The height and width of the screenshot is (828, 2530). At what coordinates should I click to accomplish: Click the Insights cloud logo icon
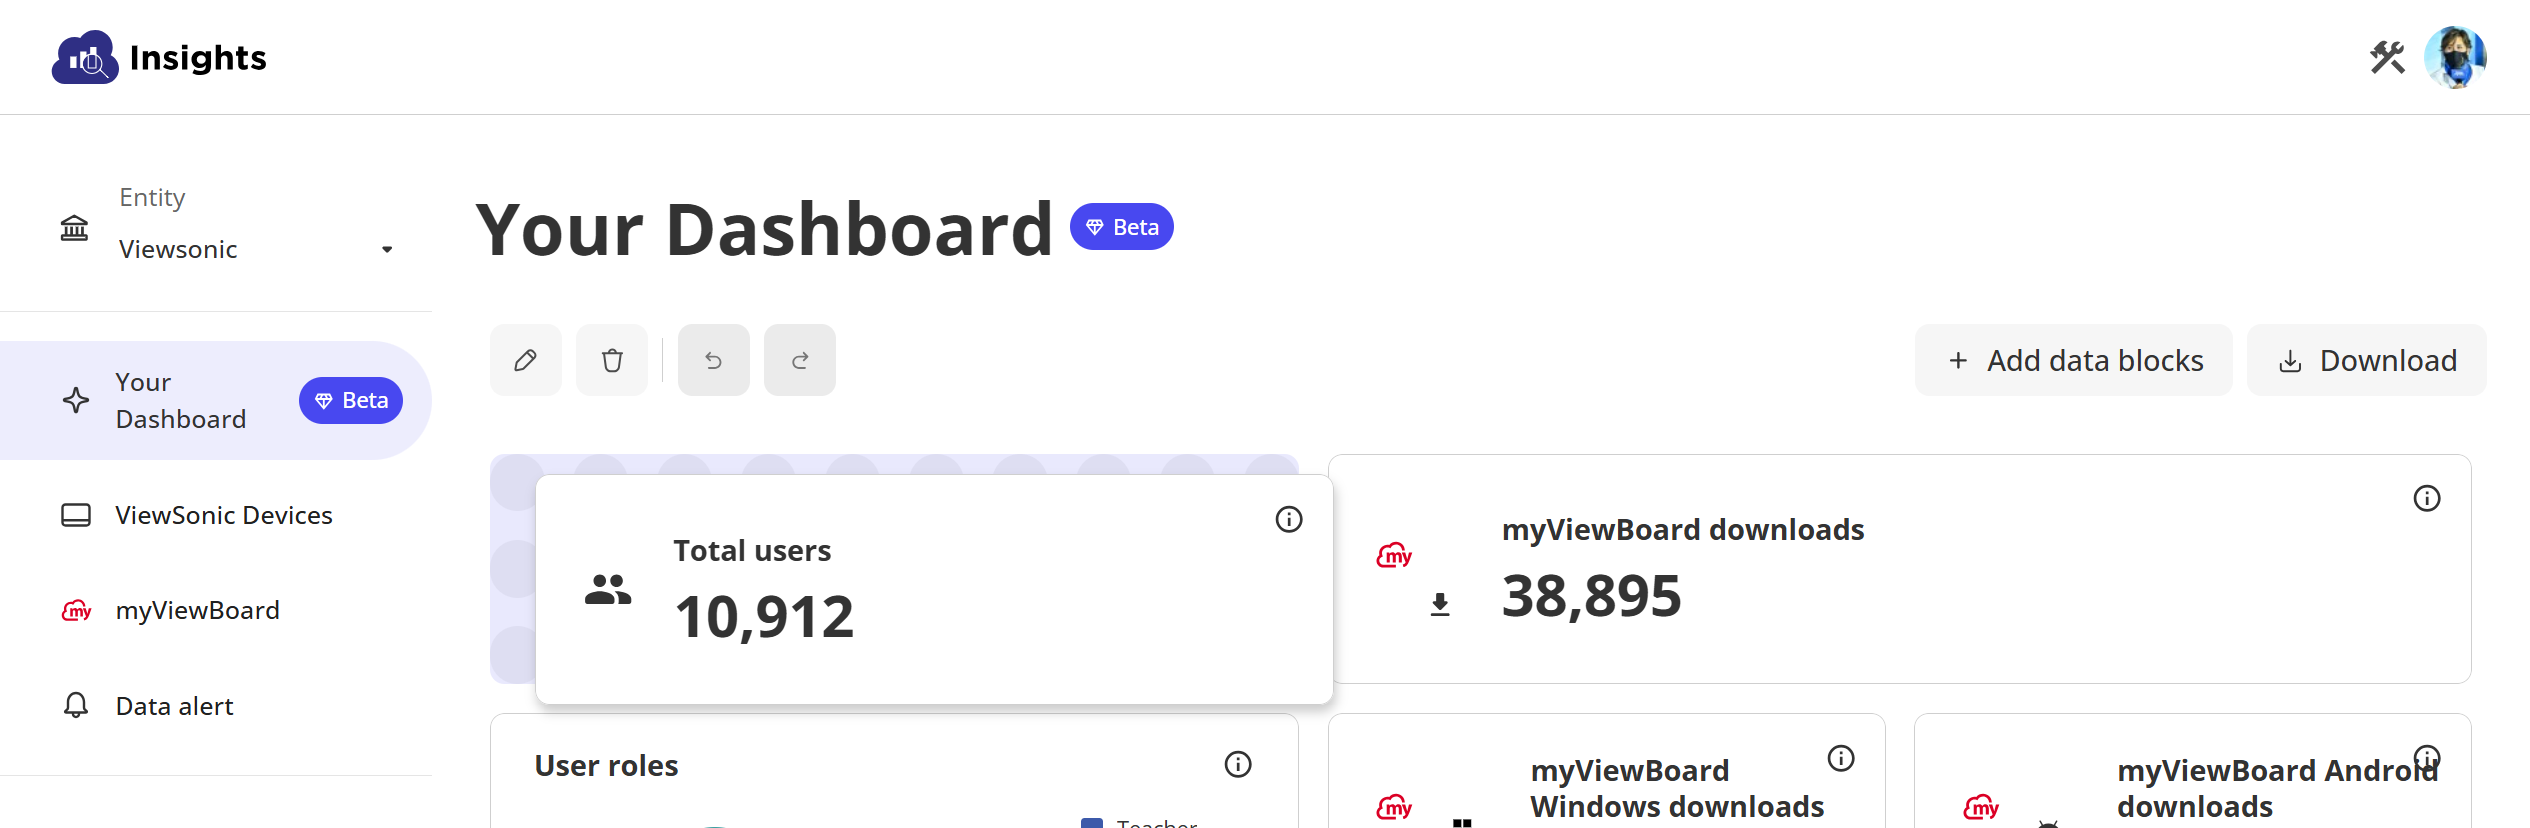[x=85, y=57]
